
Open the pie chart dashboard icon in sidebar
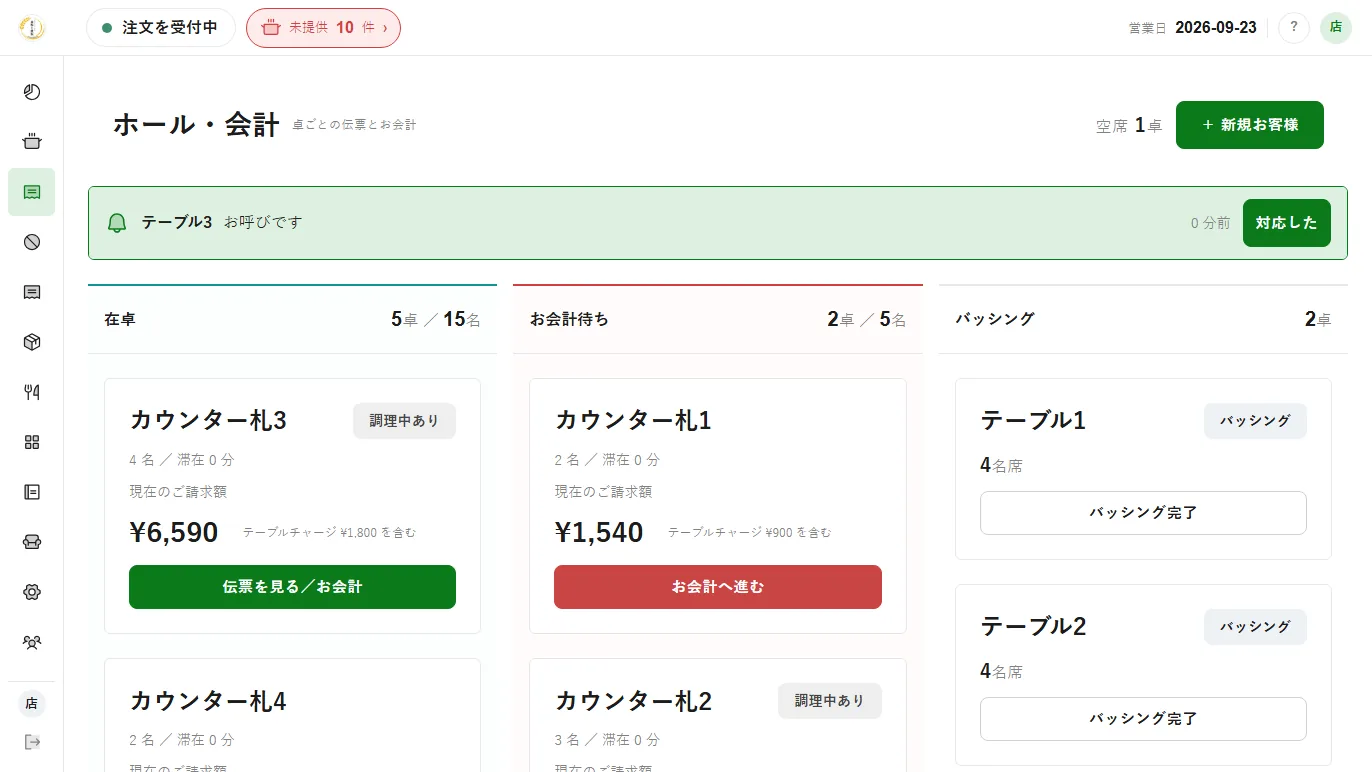[32, 92]
